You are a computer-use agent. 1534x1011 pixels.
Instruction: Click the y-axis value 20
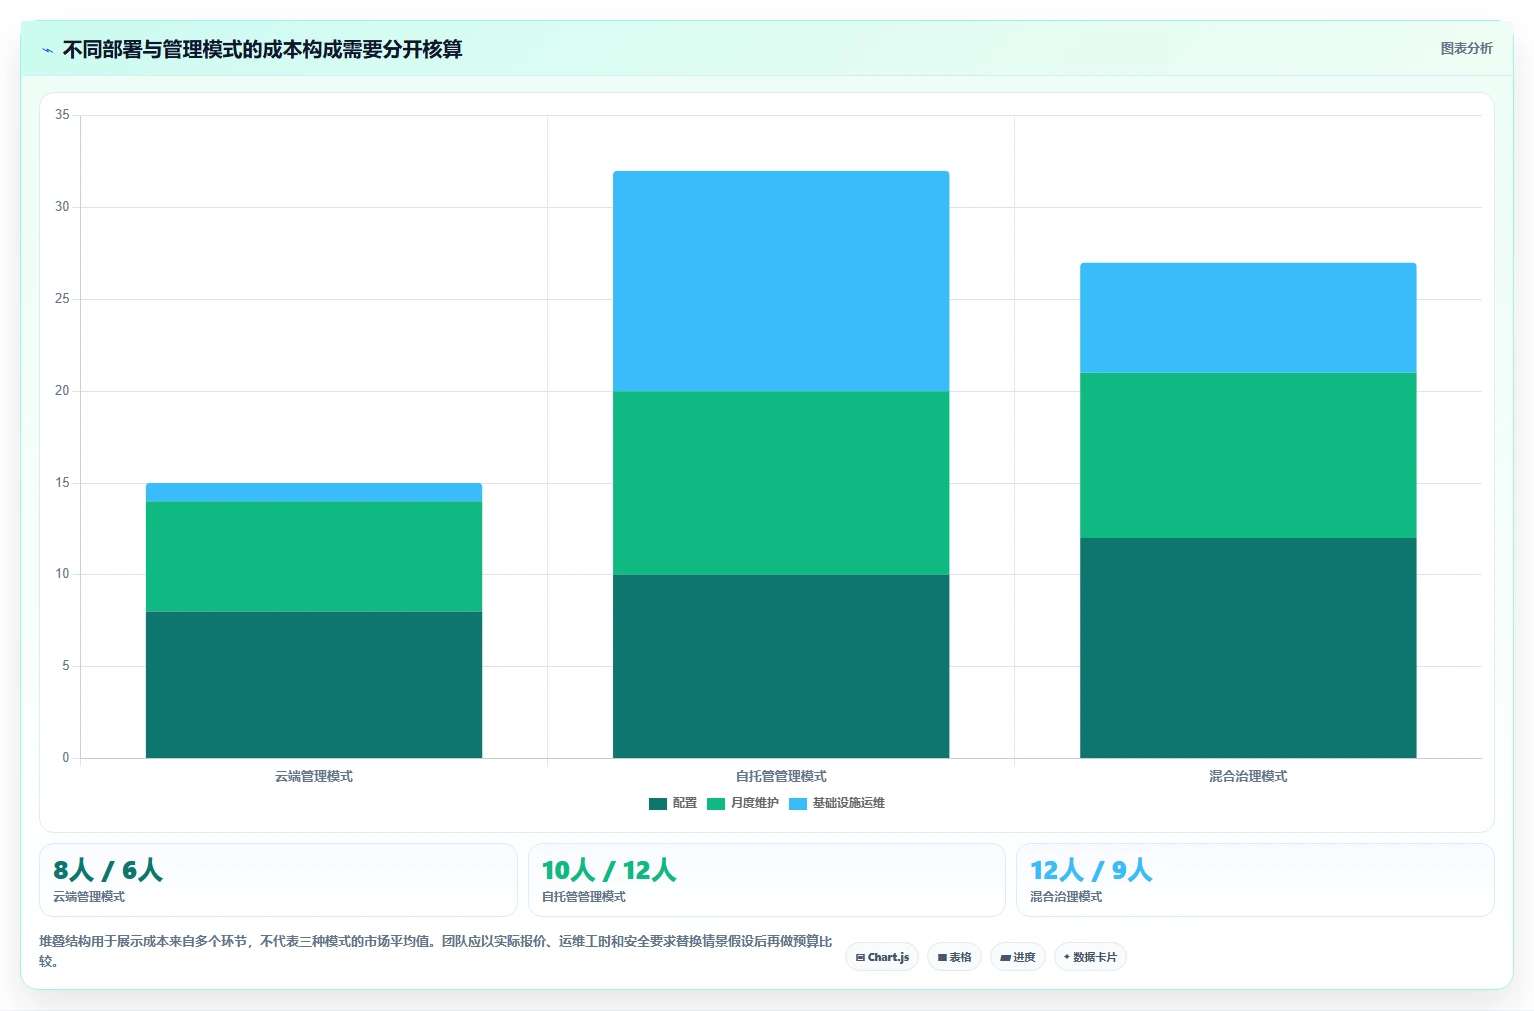(62, 391)
